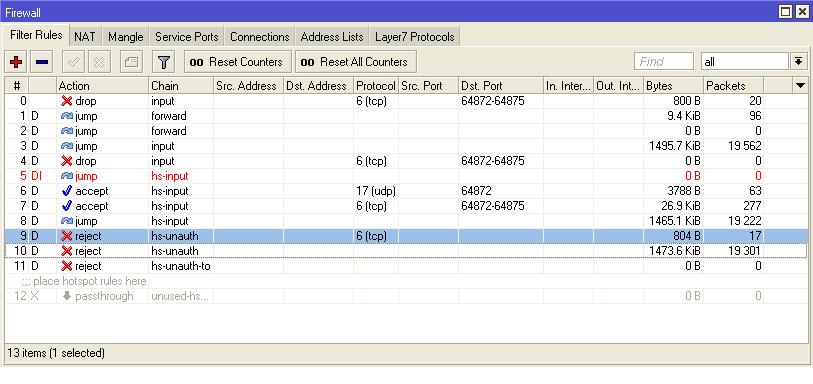The width and height of the screenshot is (813, 384).
Task: Click the jump icon in rule 1
Action: point(66,116)
